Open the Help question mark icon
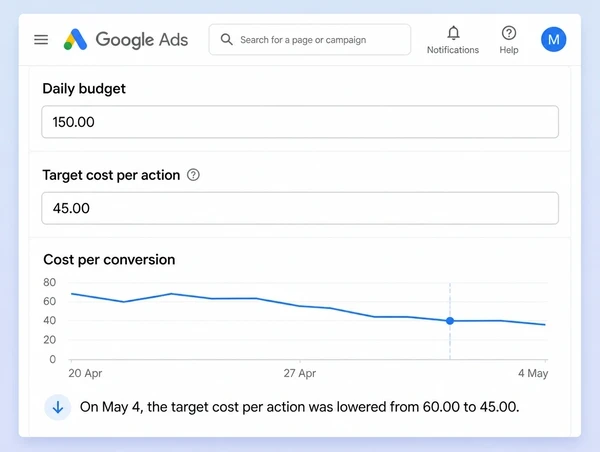This screenshot has width=600, height=452. pyautogui.click(x=509, y=33)
